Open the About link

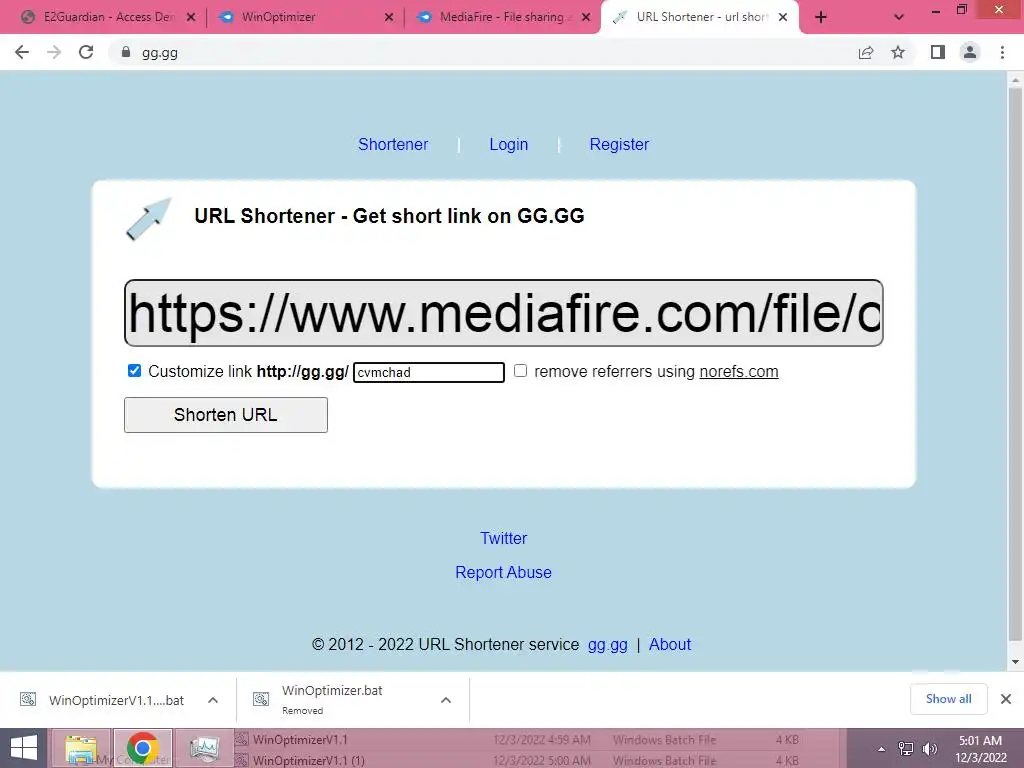[x=669, y=645]
